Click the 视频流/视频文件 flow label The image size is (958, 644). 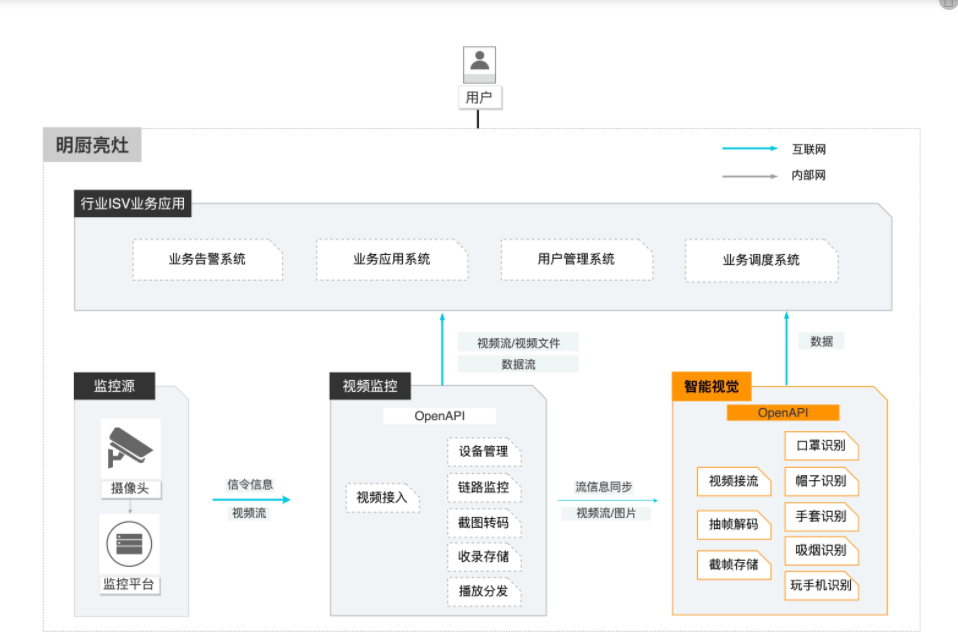coord(518,341)
